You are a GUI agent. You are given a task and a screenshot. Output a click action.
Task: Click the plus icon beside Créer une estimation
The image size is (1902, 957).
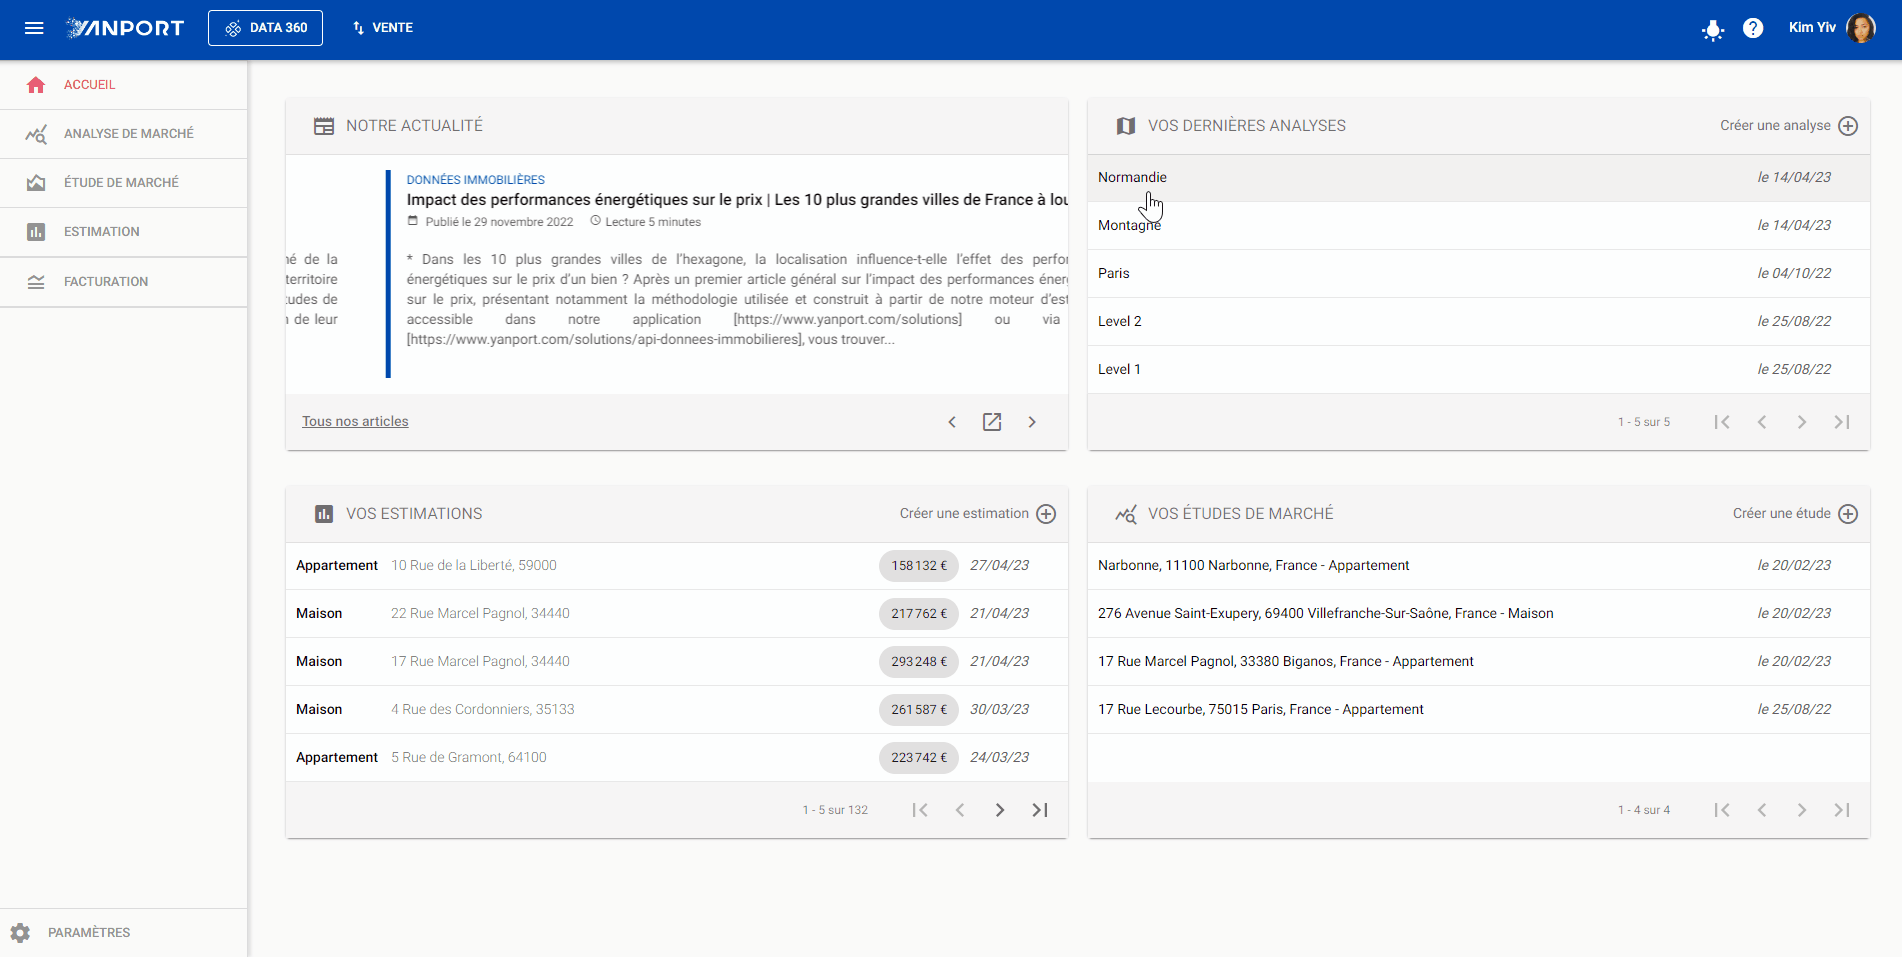(x=1046, y=514)
